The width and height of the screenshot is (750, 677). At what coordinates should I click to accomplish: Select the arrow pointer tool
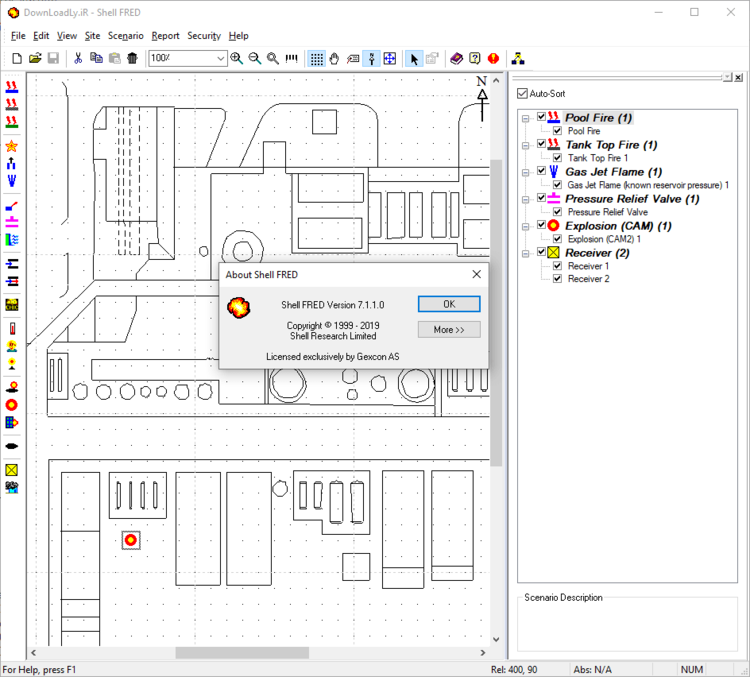point(414,59)
